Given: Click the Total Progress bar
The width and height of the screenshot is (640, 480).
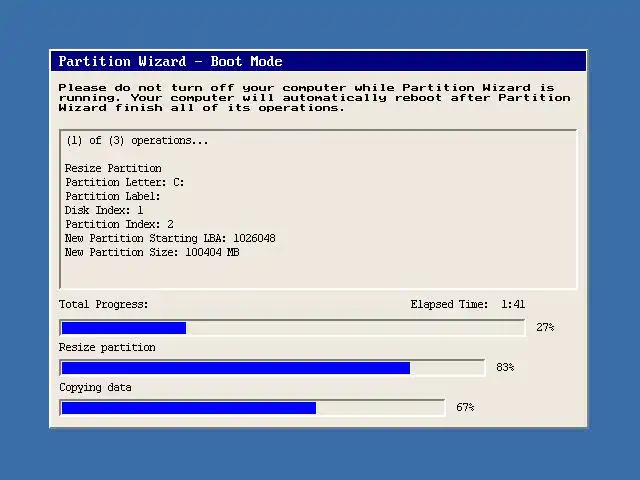Looking at the screenshot, I should point(292,328).
